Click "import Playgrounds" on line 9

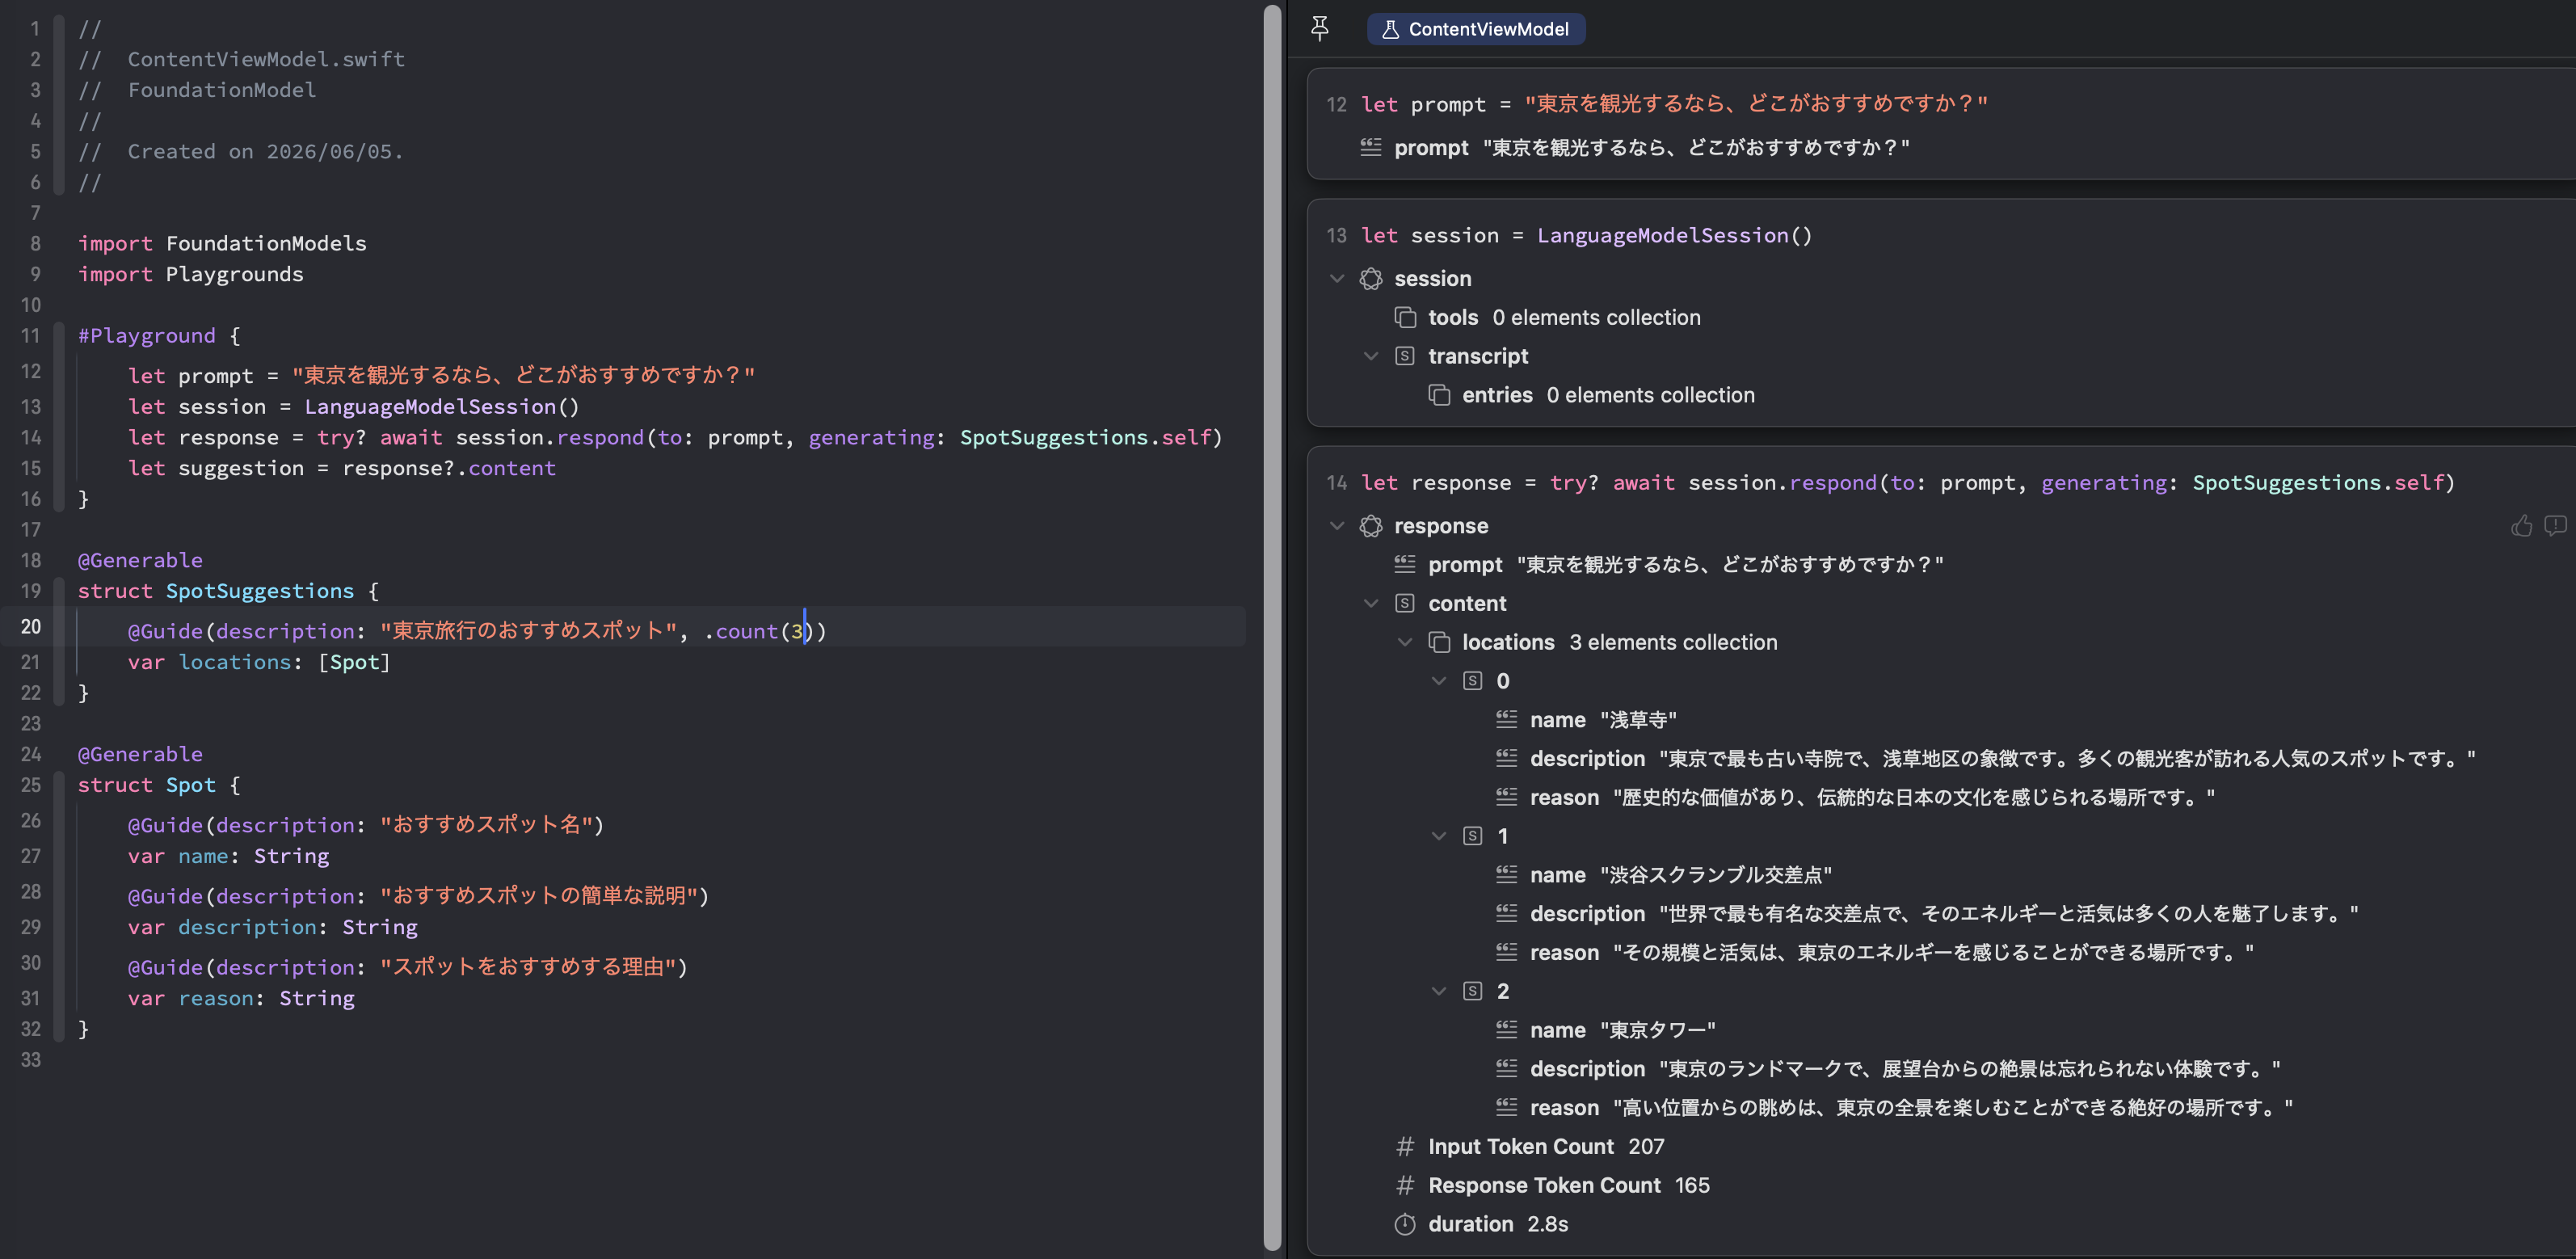click(190, 275)
